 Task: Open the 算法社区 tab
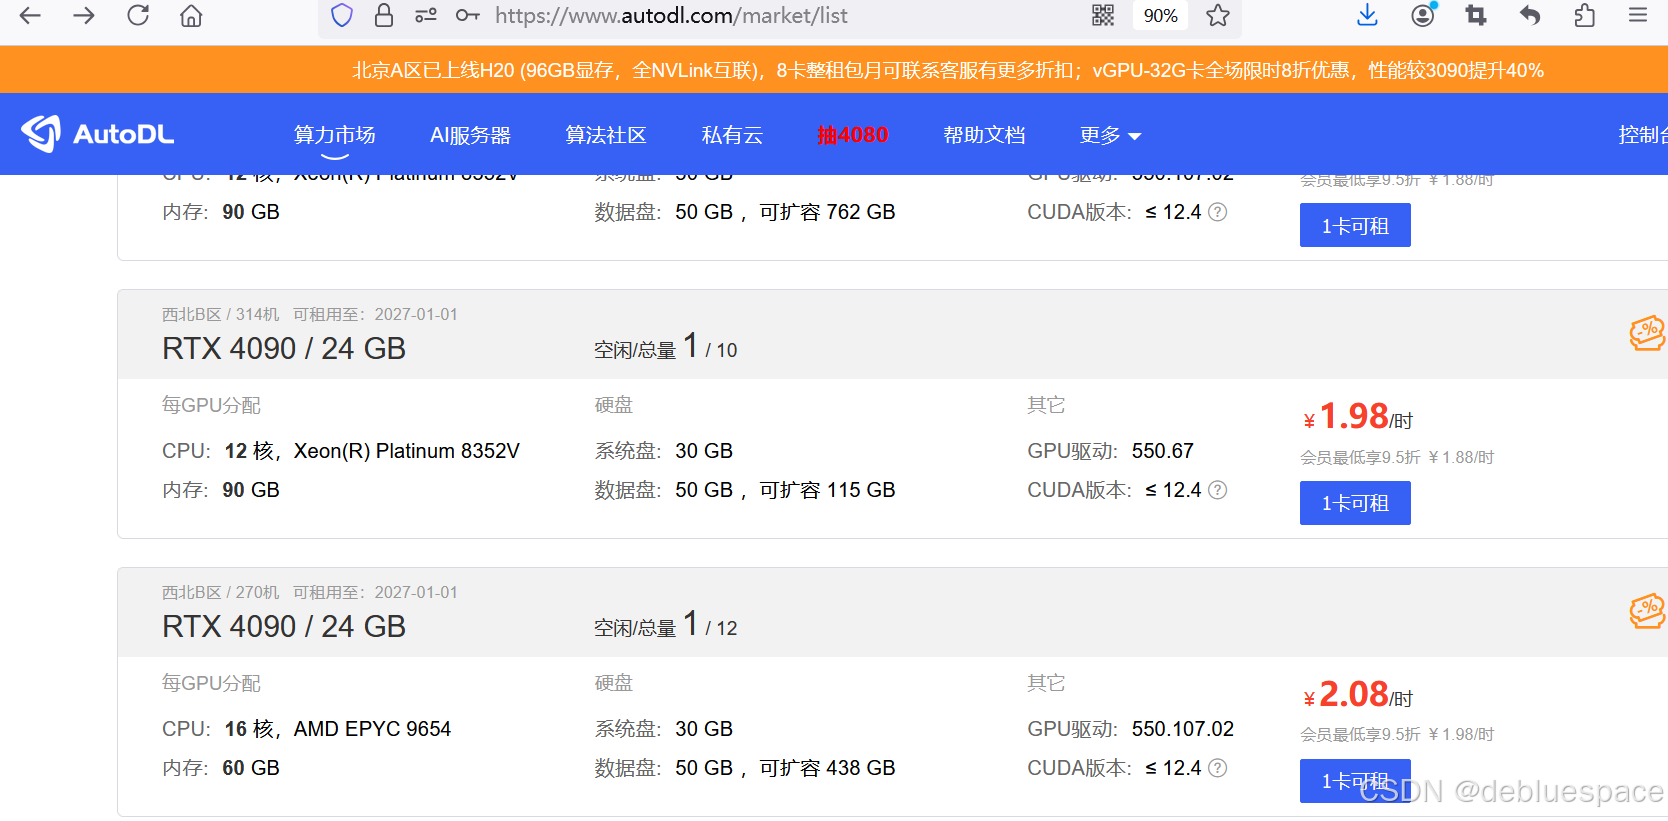(606, 135)
